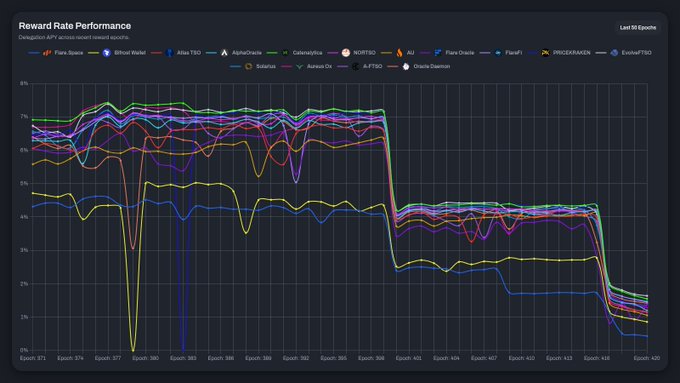Click the Solarius logo icon
This screenshot has width=680, height=383.
point(248,66)
